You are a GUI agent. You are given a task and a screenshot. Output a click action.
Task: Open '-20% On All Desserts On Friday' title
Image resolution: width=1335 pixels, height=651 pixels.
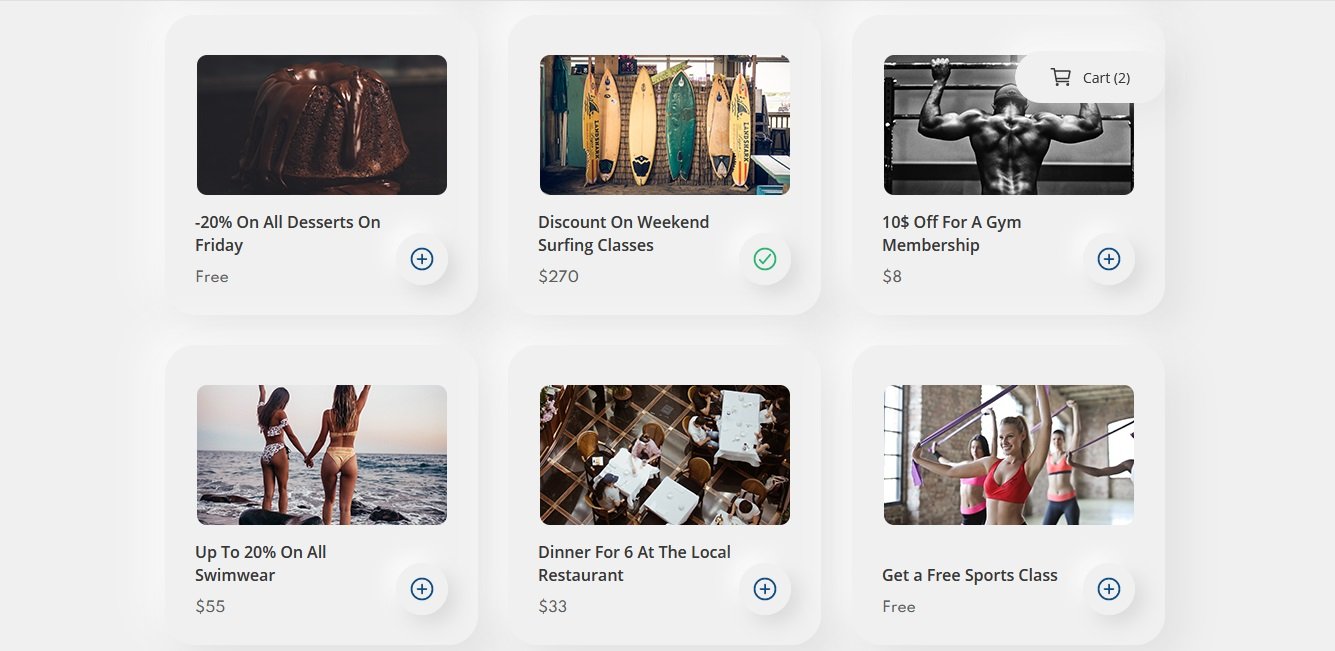point(288,233)
